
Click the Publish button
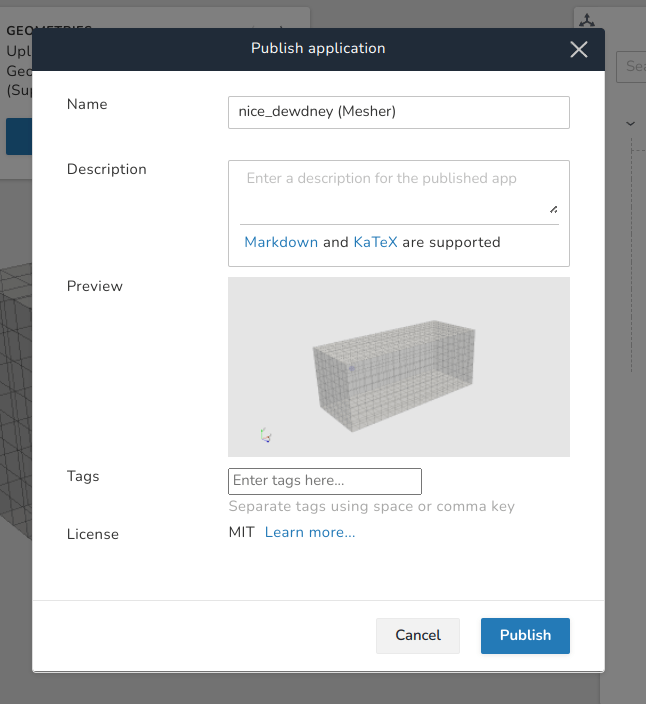[x=525, y=635]
